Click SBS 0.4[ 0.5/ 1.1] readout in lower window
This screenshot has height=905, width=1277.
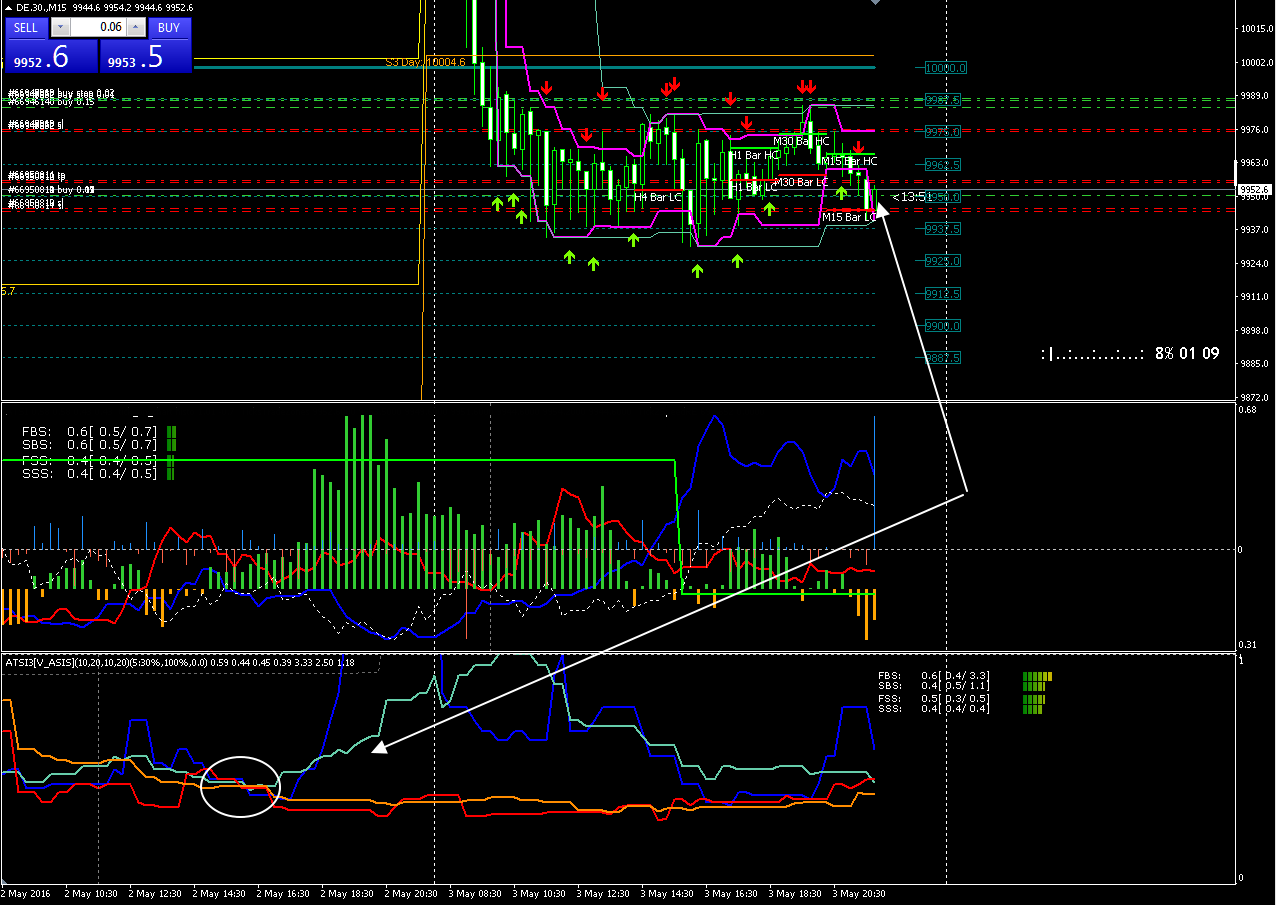(x=933, y=686)
